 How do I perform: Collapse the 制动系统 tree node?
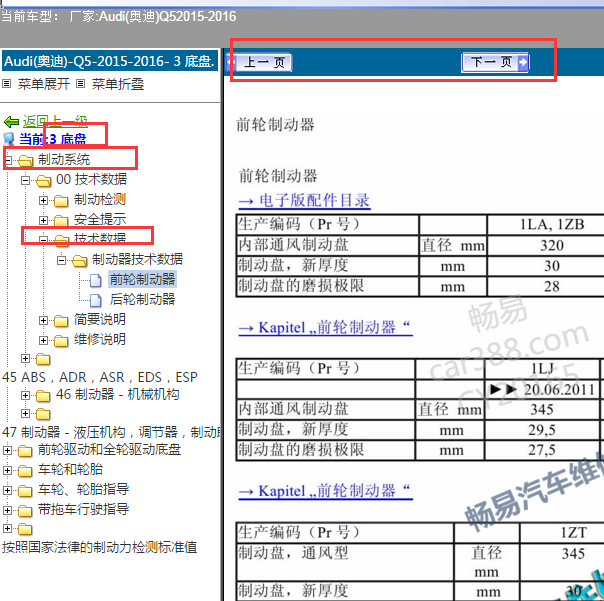click(x=8, y=159)
